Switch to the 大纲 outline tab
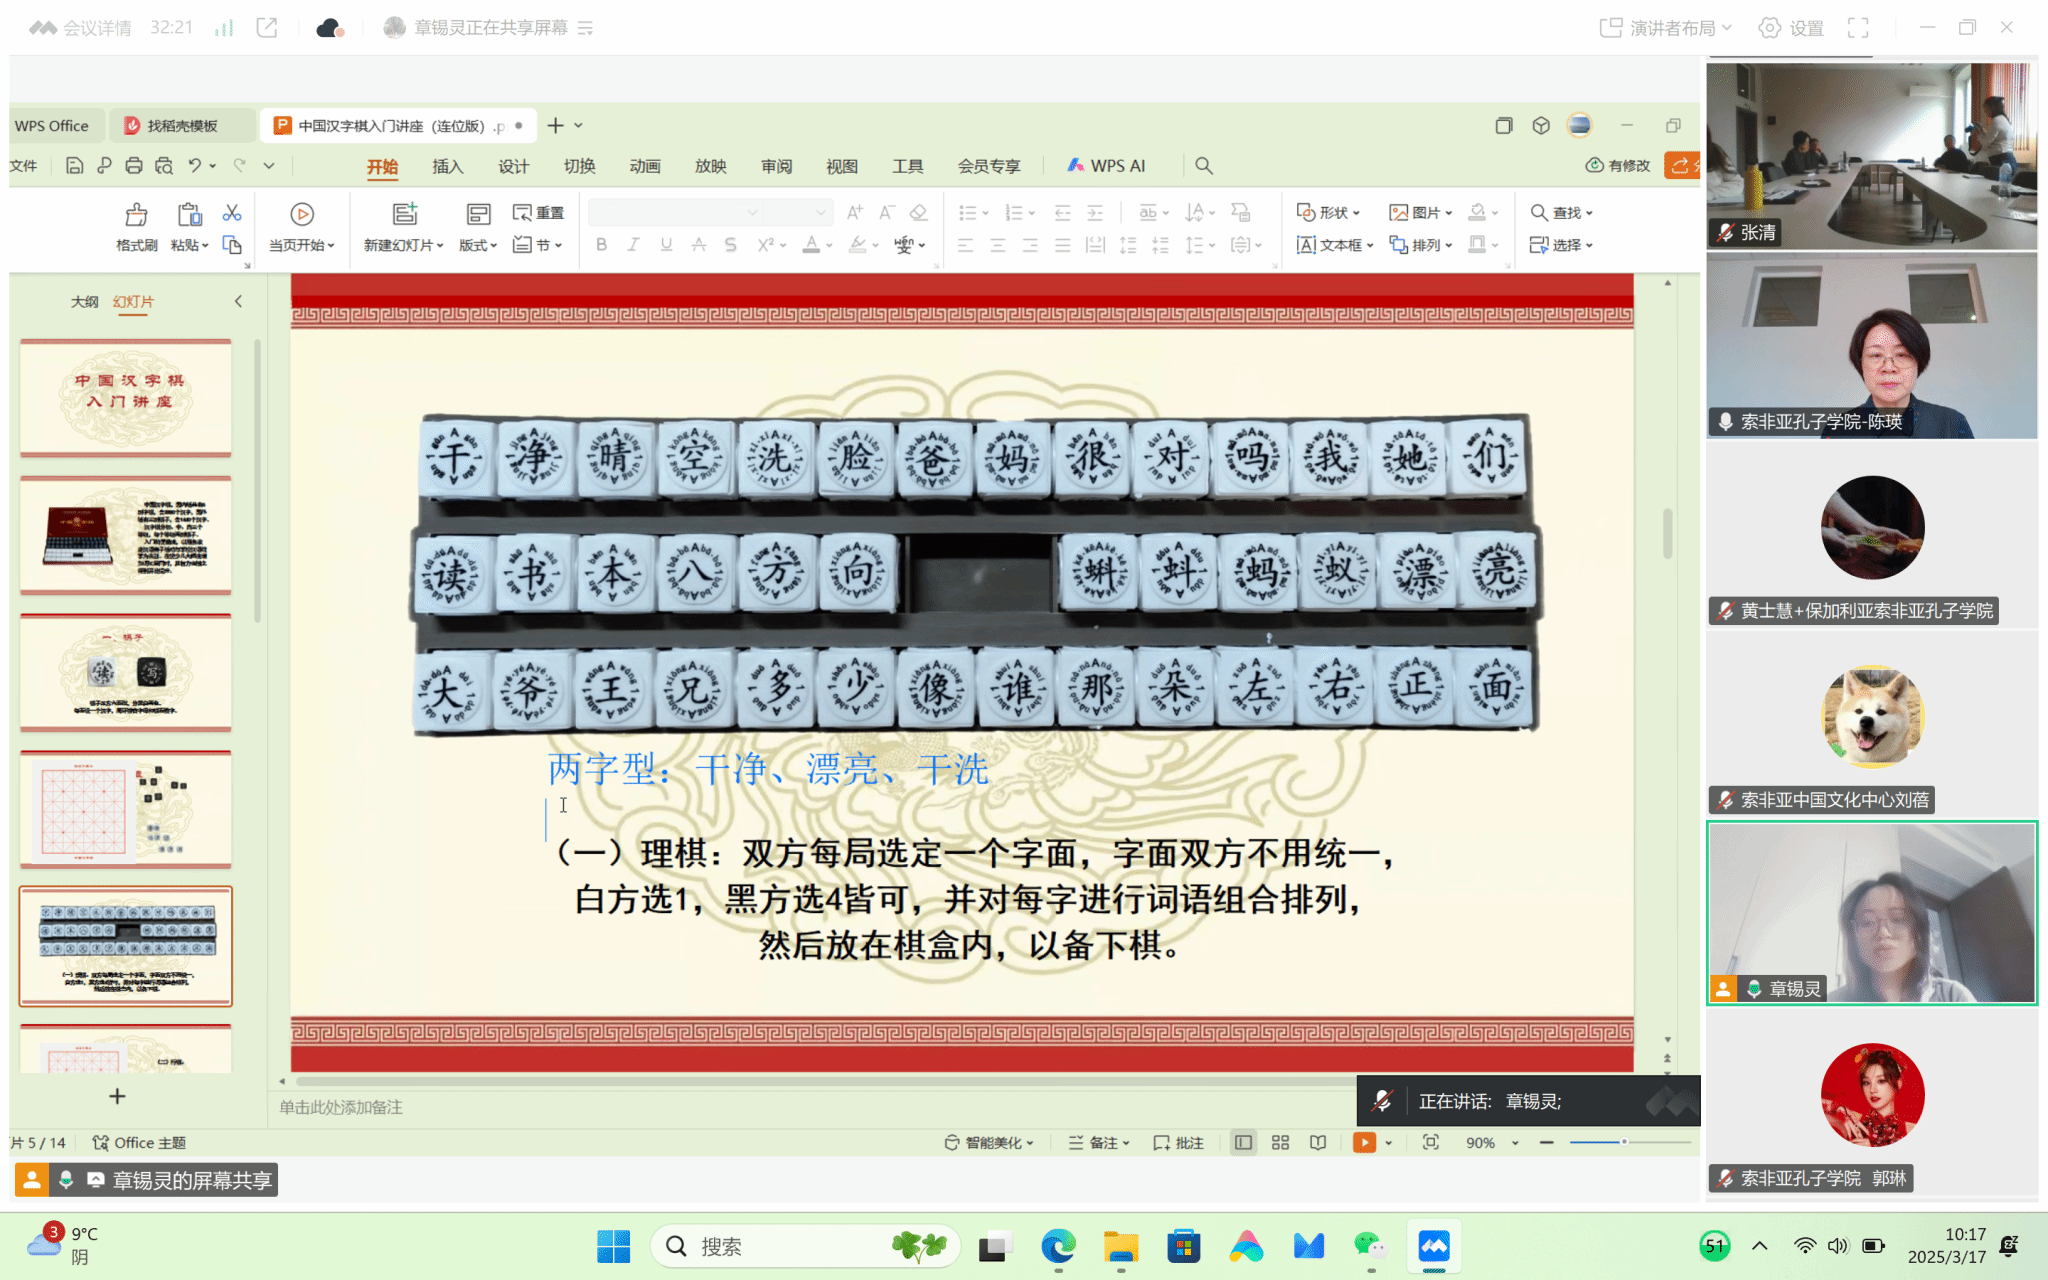 [84, 301]
